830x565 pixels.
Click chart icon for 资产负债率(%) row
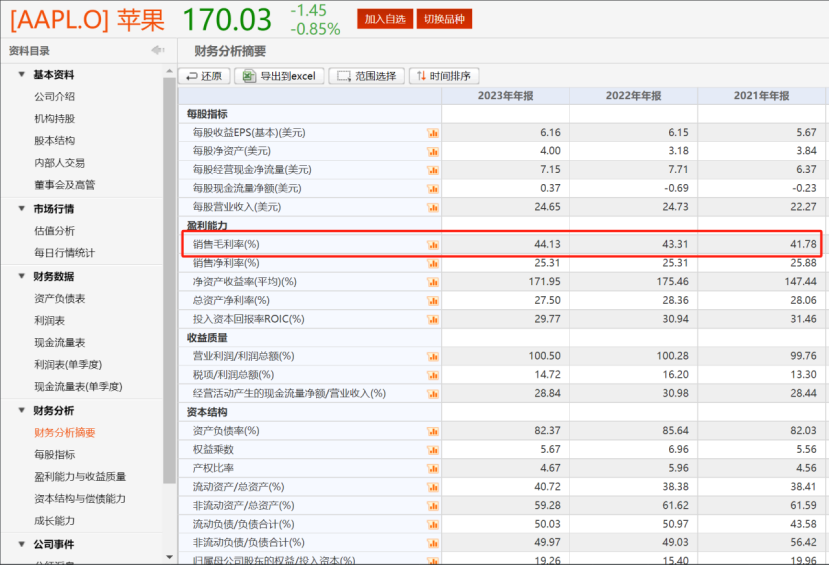433,431
